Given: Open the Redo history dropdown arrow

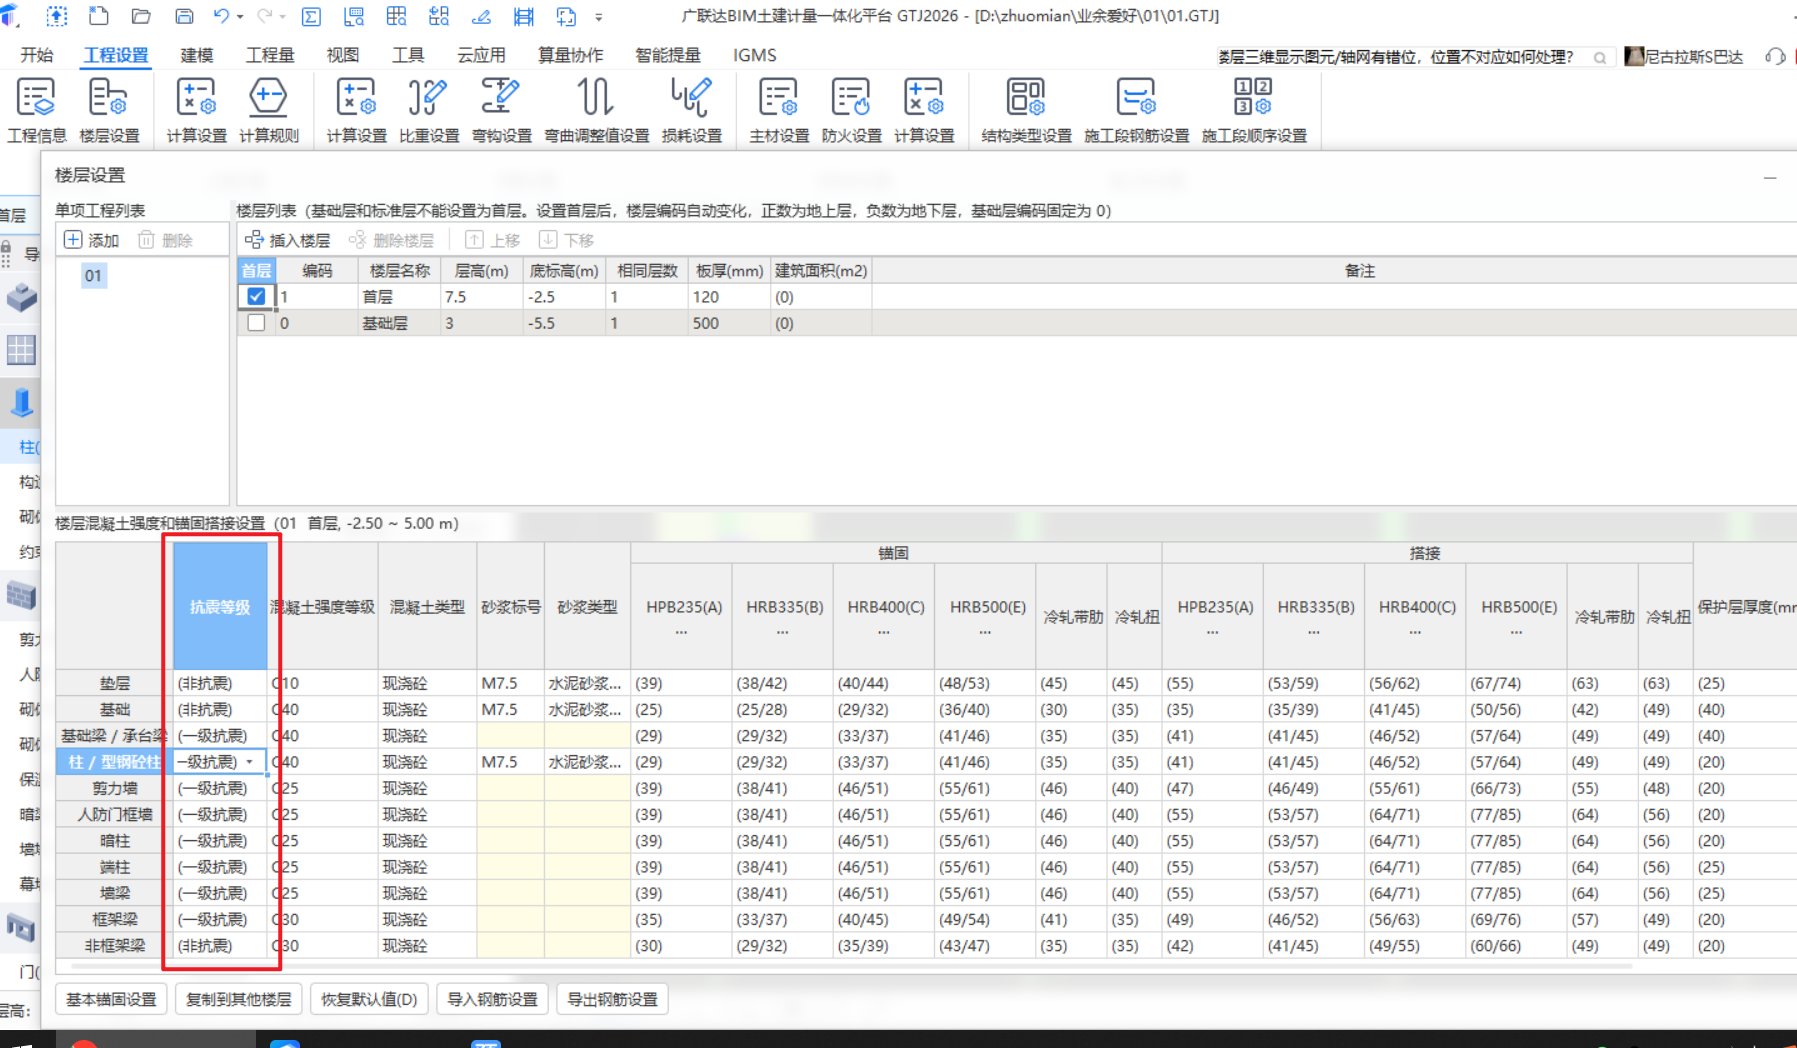Looking at the screenshot, I should click(283, 17).
